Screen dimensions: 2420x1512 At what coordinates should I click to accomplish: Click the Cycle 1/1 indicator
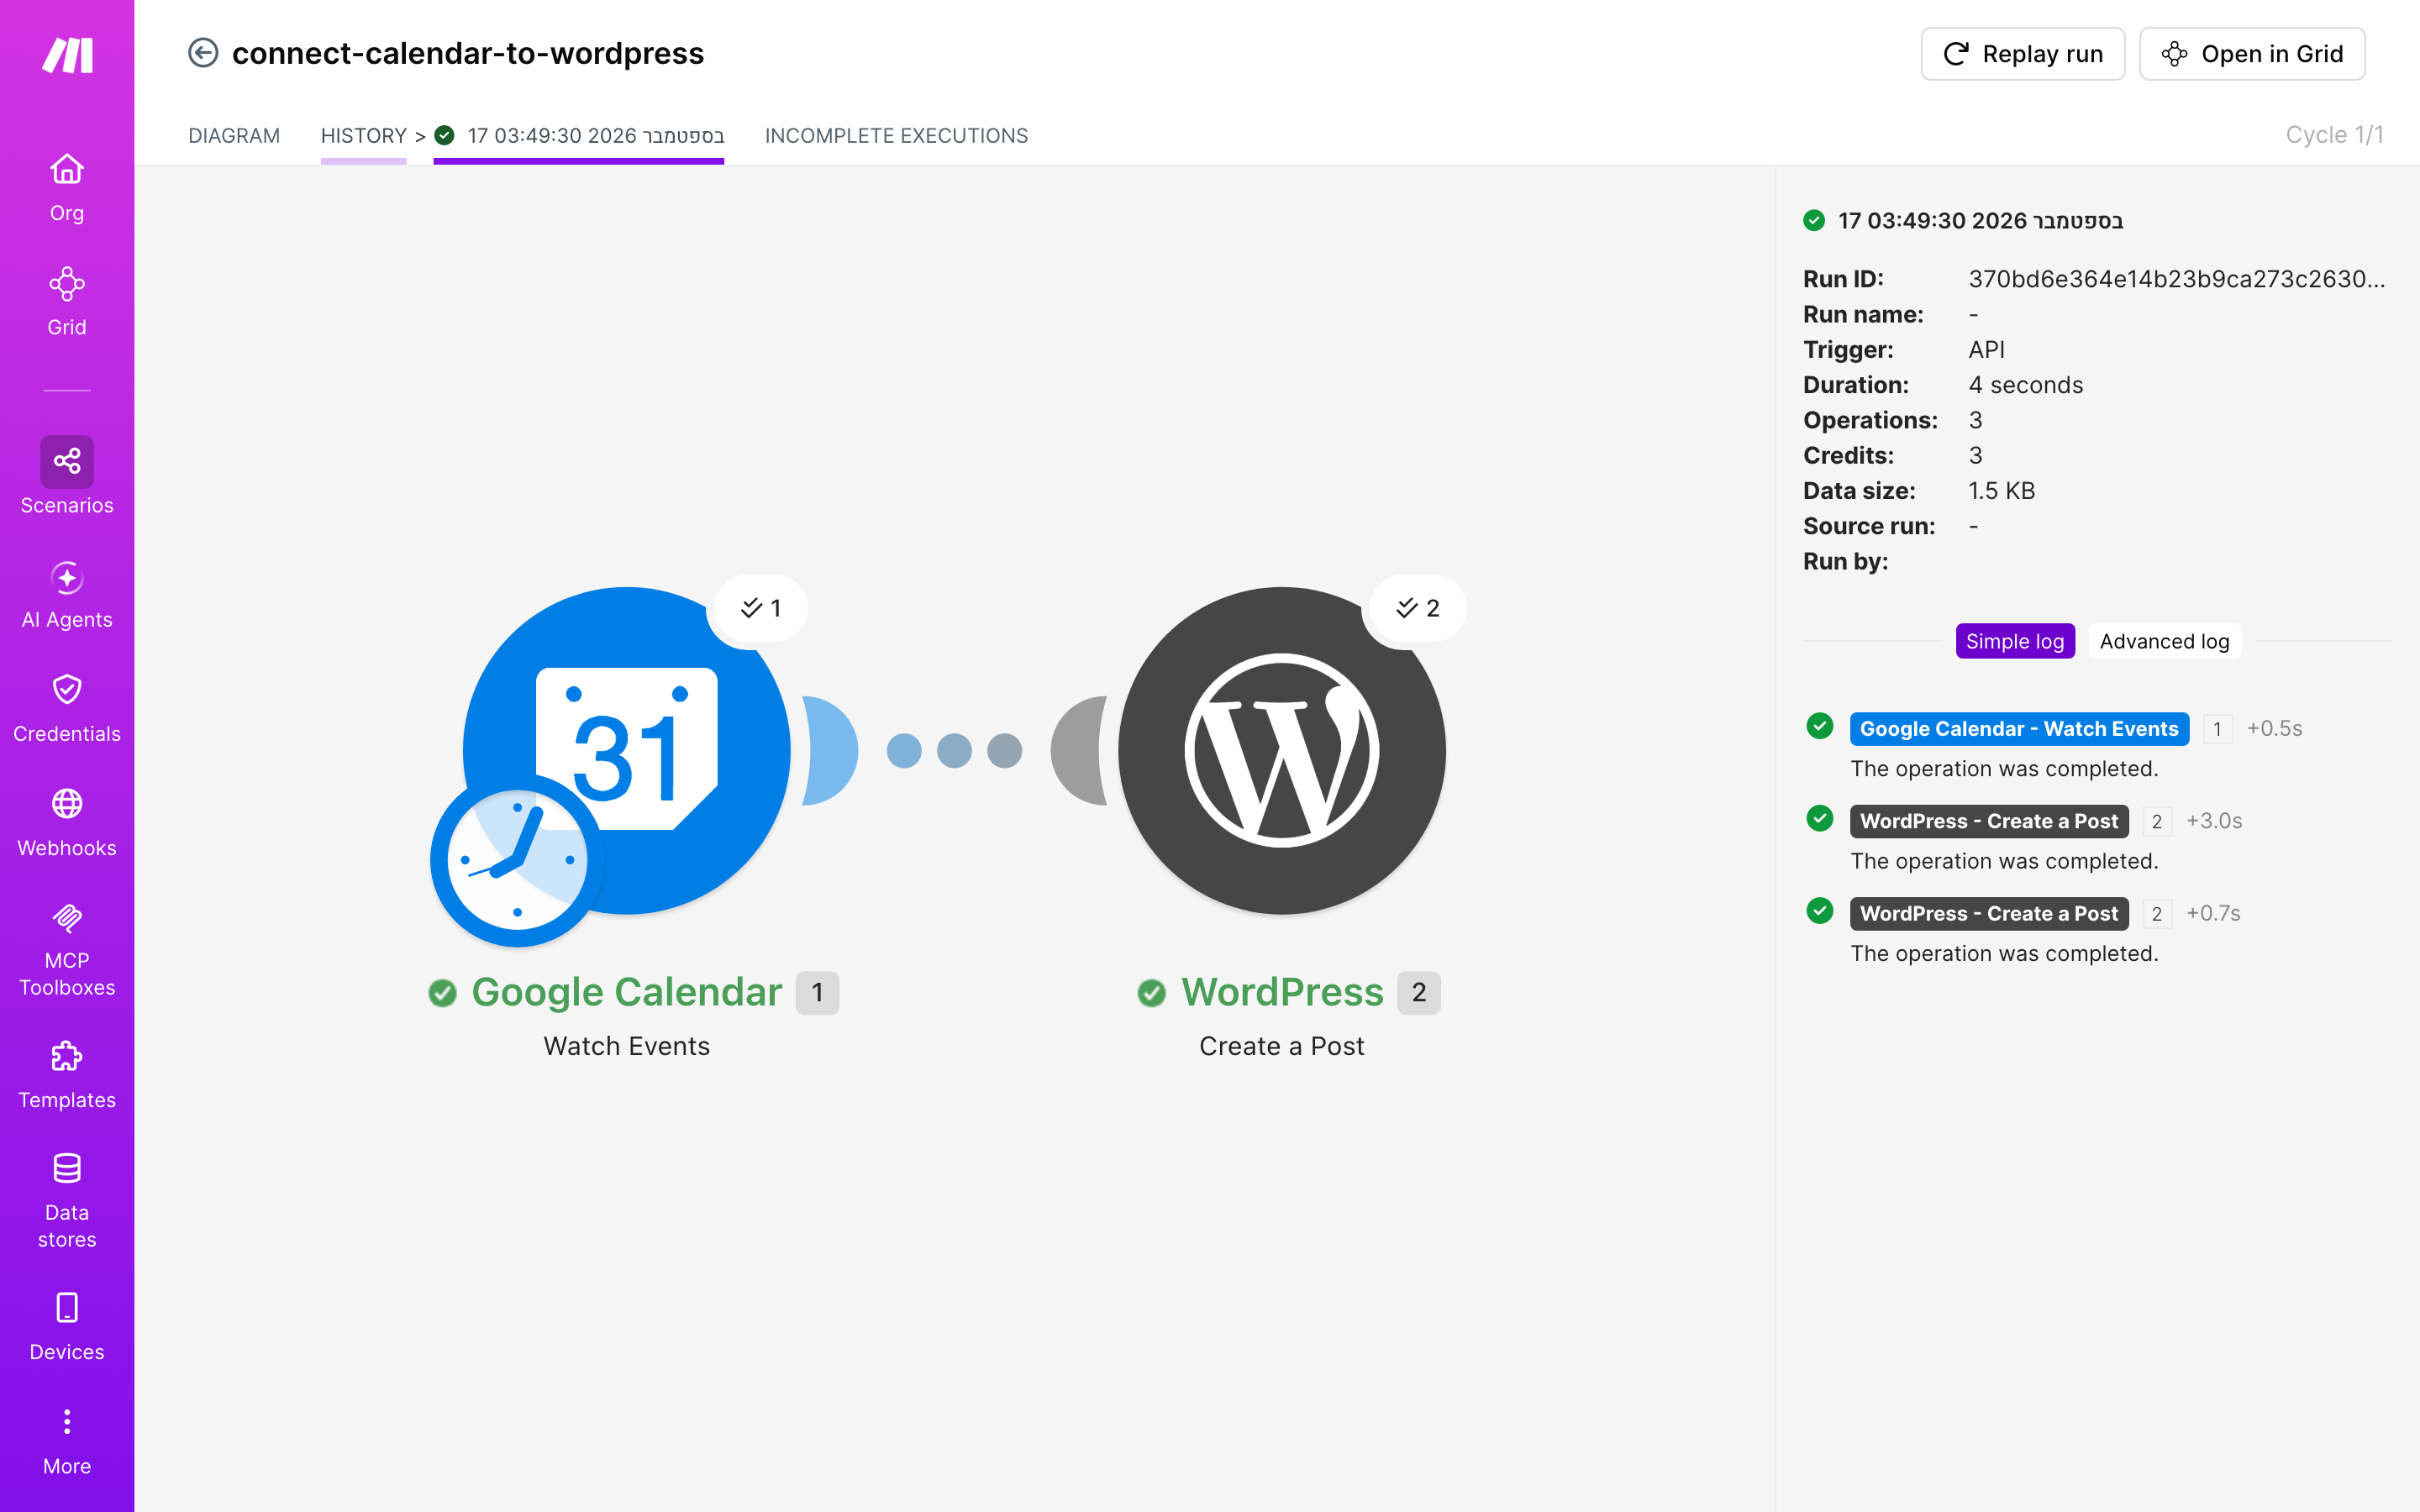(x=2334, y=135)
